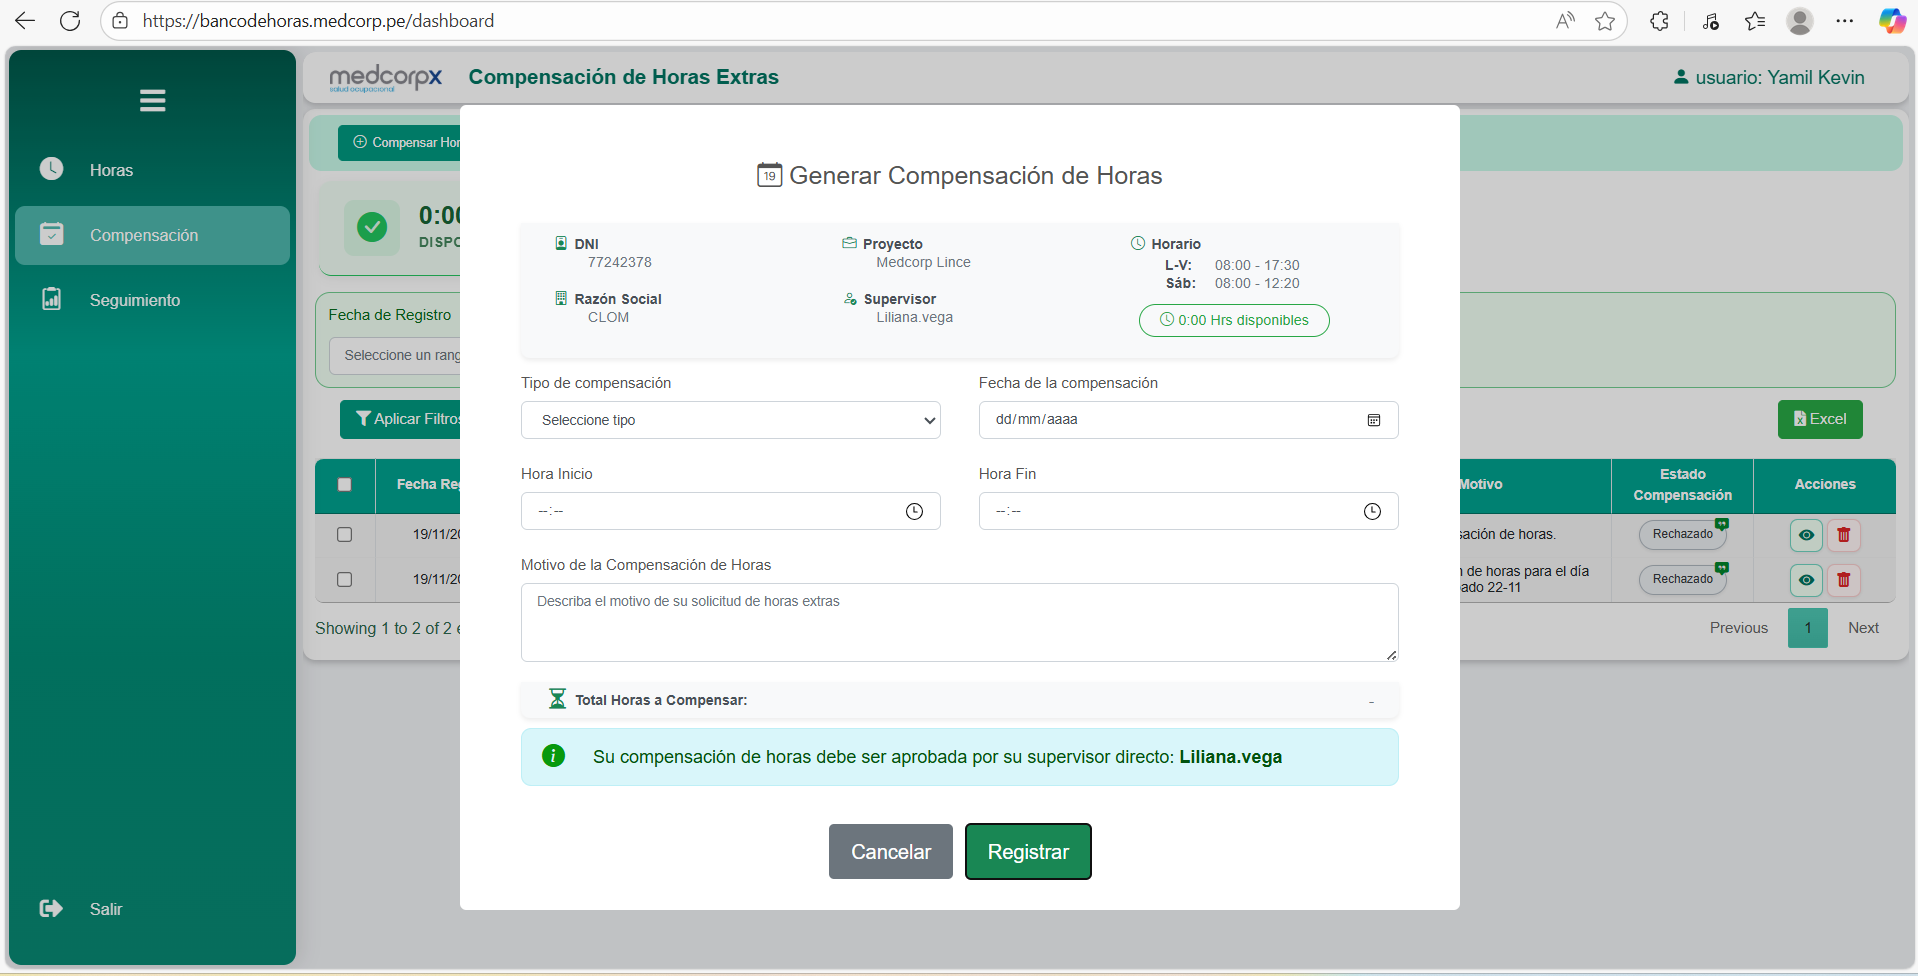The height and width of the screenshot is (976, 1918).
Task: Delete the second compensation row with trash icon
Action: (x=1843, y=580)
